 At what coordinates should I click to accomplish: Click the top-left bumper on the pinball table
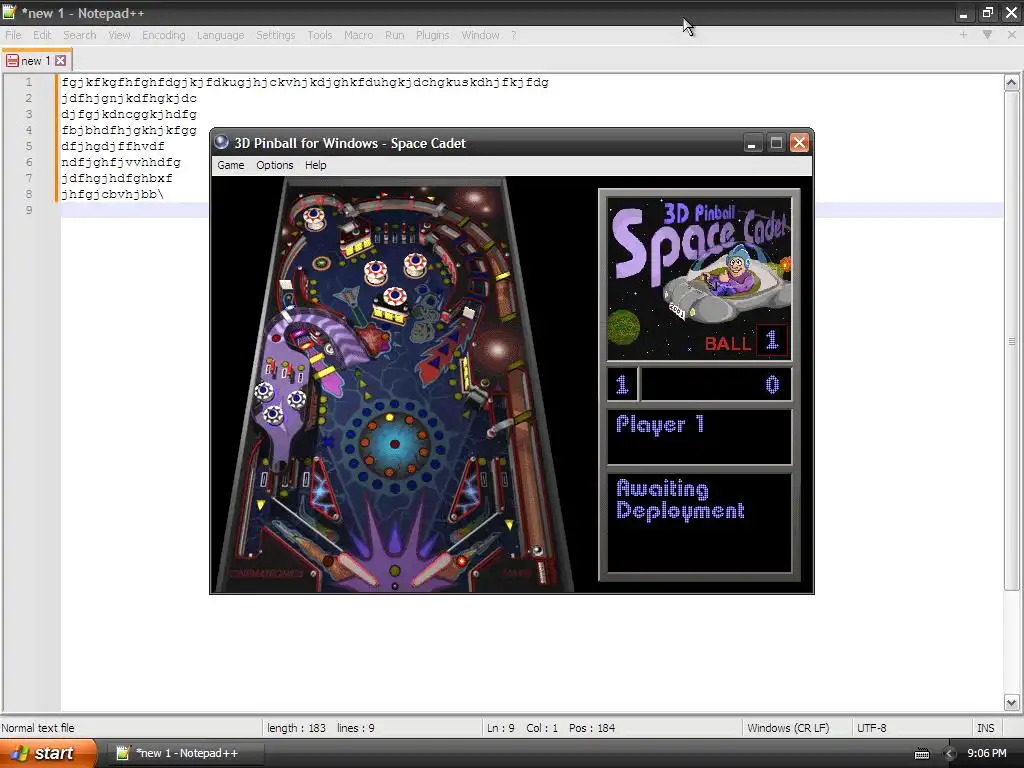(314, 218)
